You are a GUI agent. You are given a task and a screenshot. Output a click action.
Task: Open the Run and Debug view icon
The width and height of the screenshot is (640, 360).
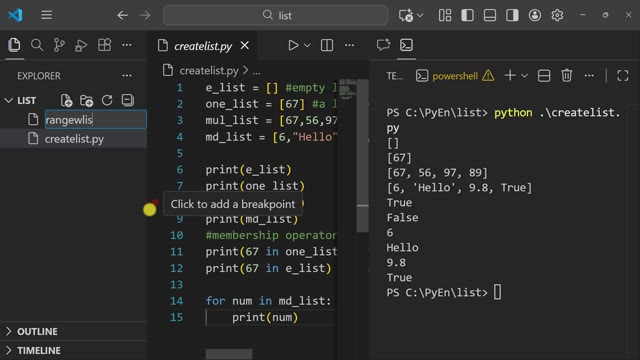coord(81,45)
